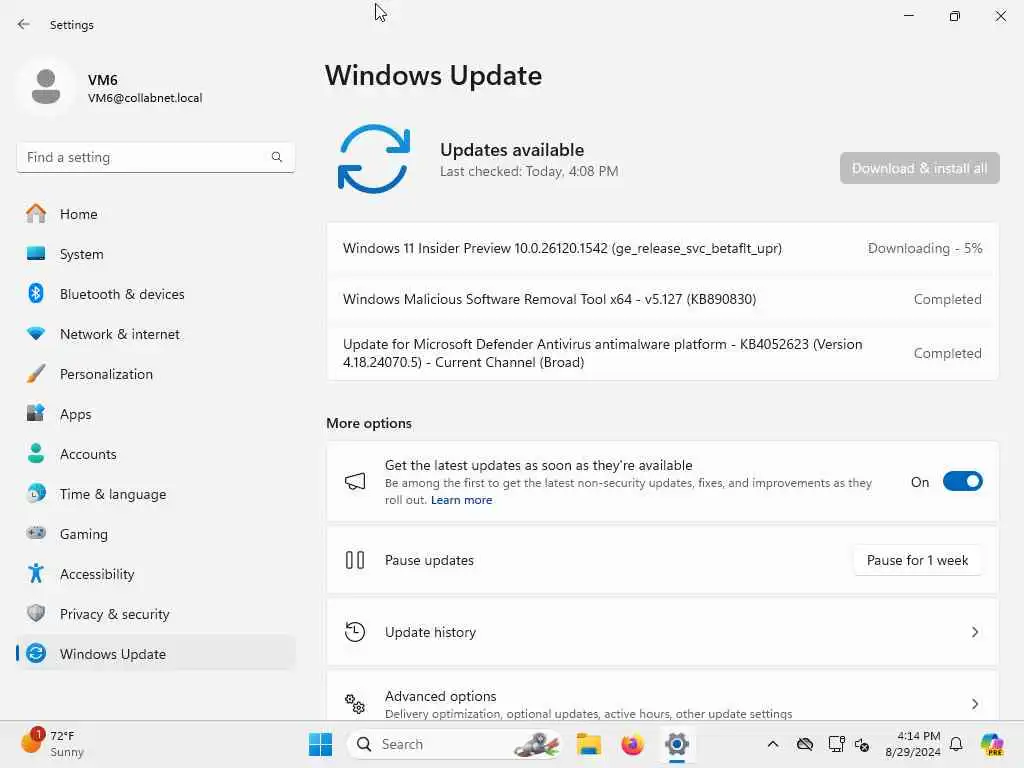1024x768 pixels.
Task: Open the Learn more link
Action: [x=461, y=500]
